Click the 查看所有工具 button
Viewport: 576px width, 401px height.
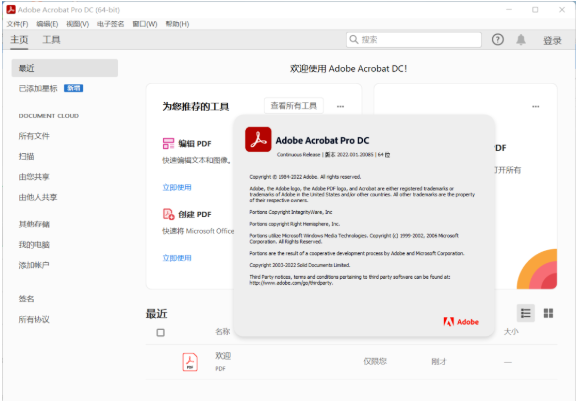point(294,106)
